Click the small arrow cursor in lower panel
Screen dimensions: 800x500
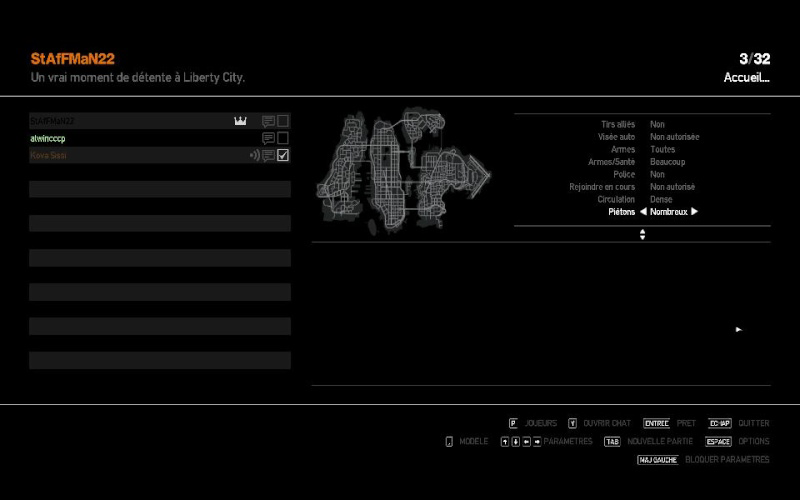click(738, 330)
